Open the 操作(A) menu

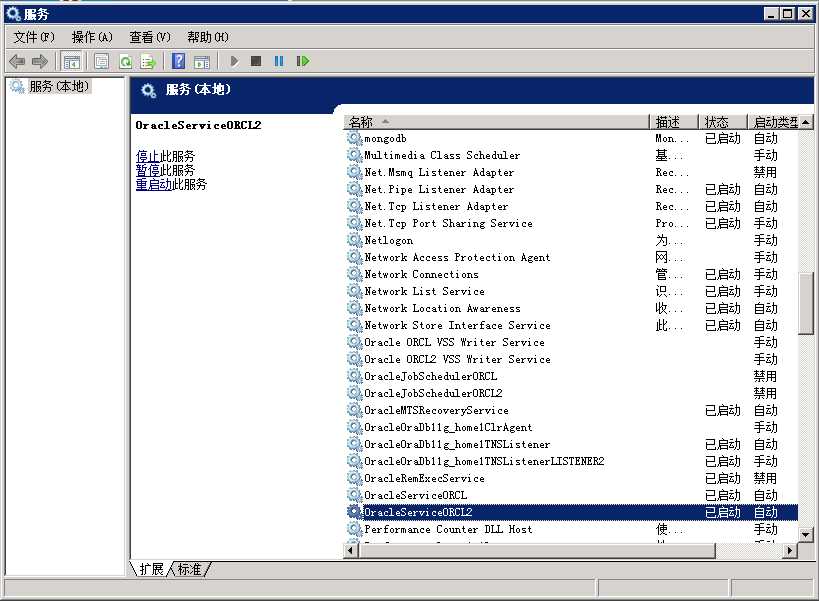point(92,37)
